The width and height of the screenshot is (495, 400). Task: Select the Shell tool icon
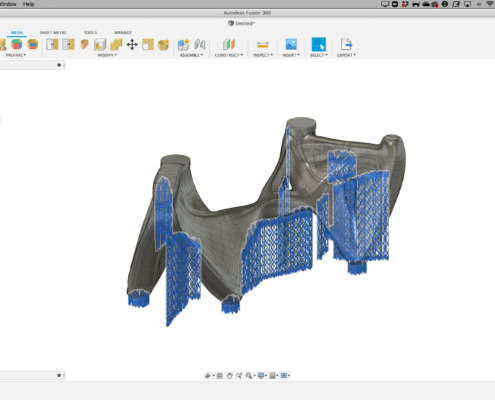click(100, 44)
